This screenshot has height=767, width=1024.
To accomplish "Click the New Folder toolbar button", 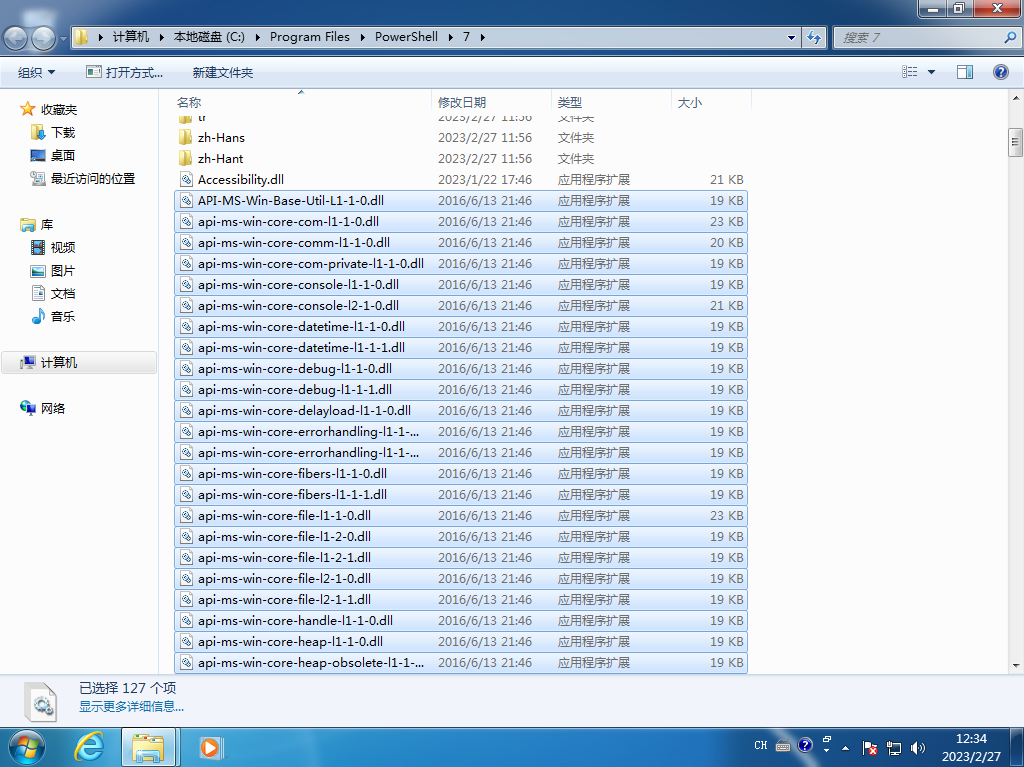I will pos(223,73).
